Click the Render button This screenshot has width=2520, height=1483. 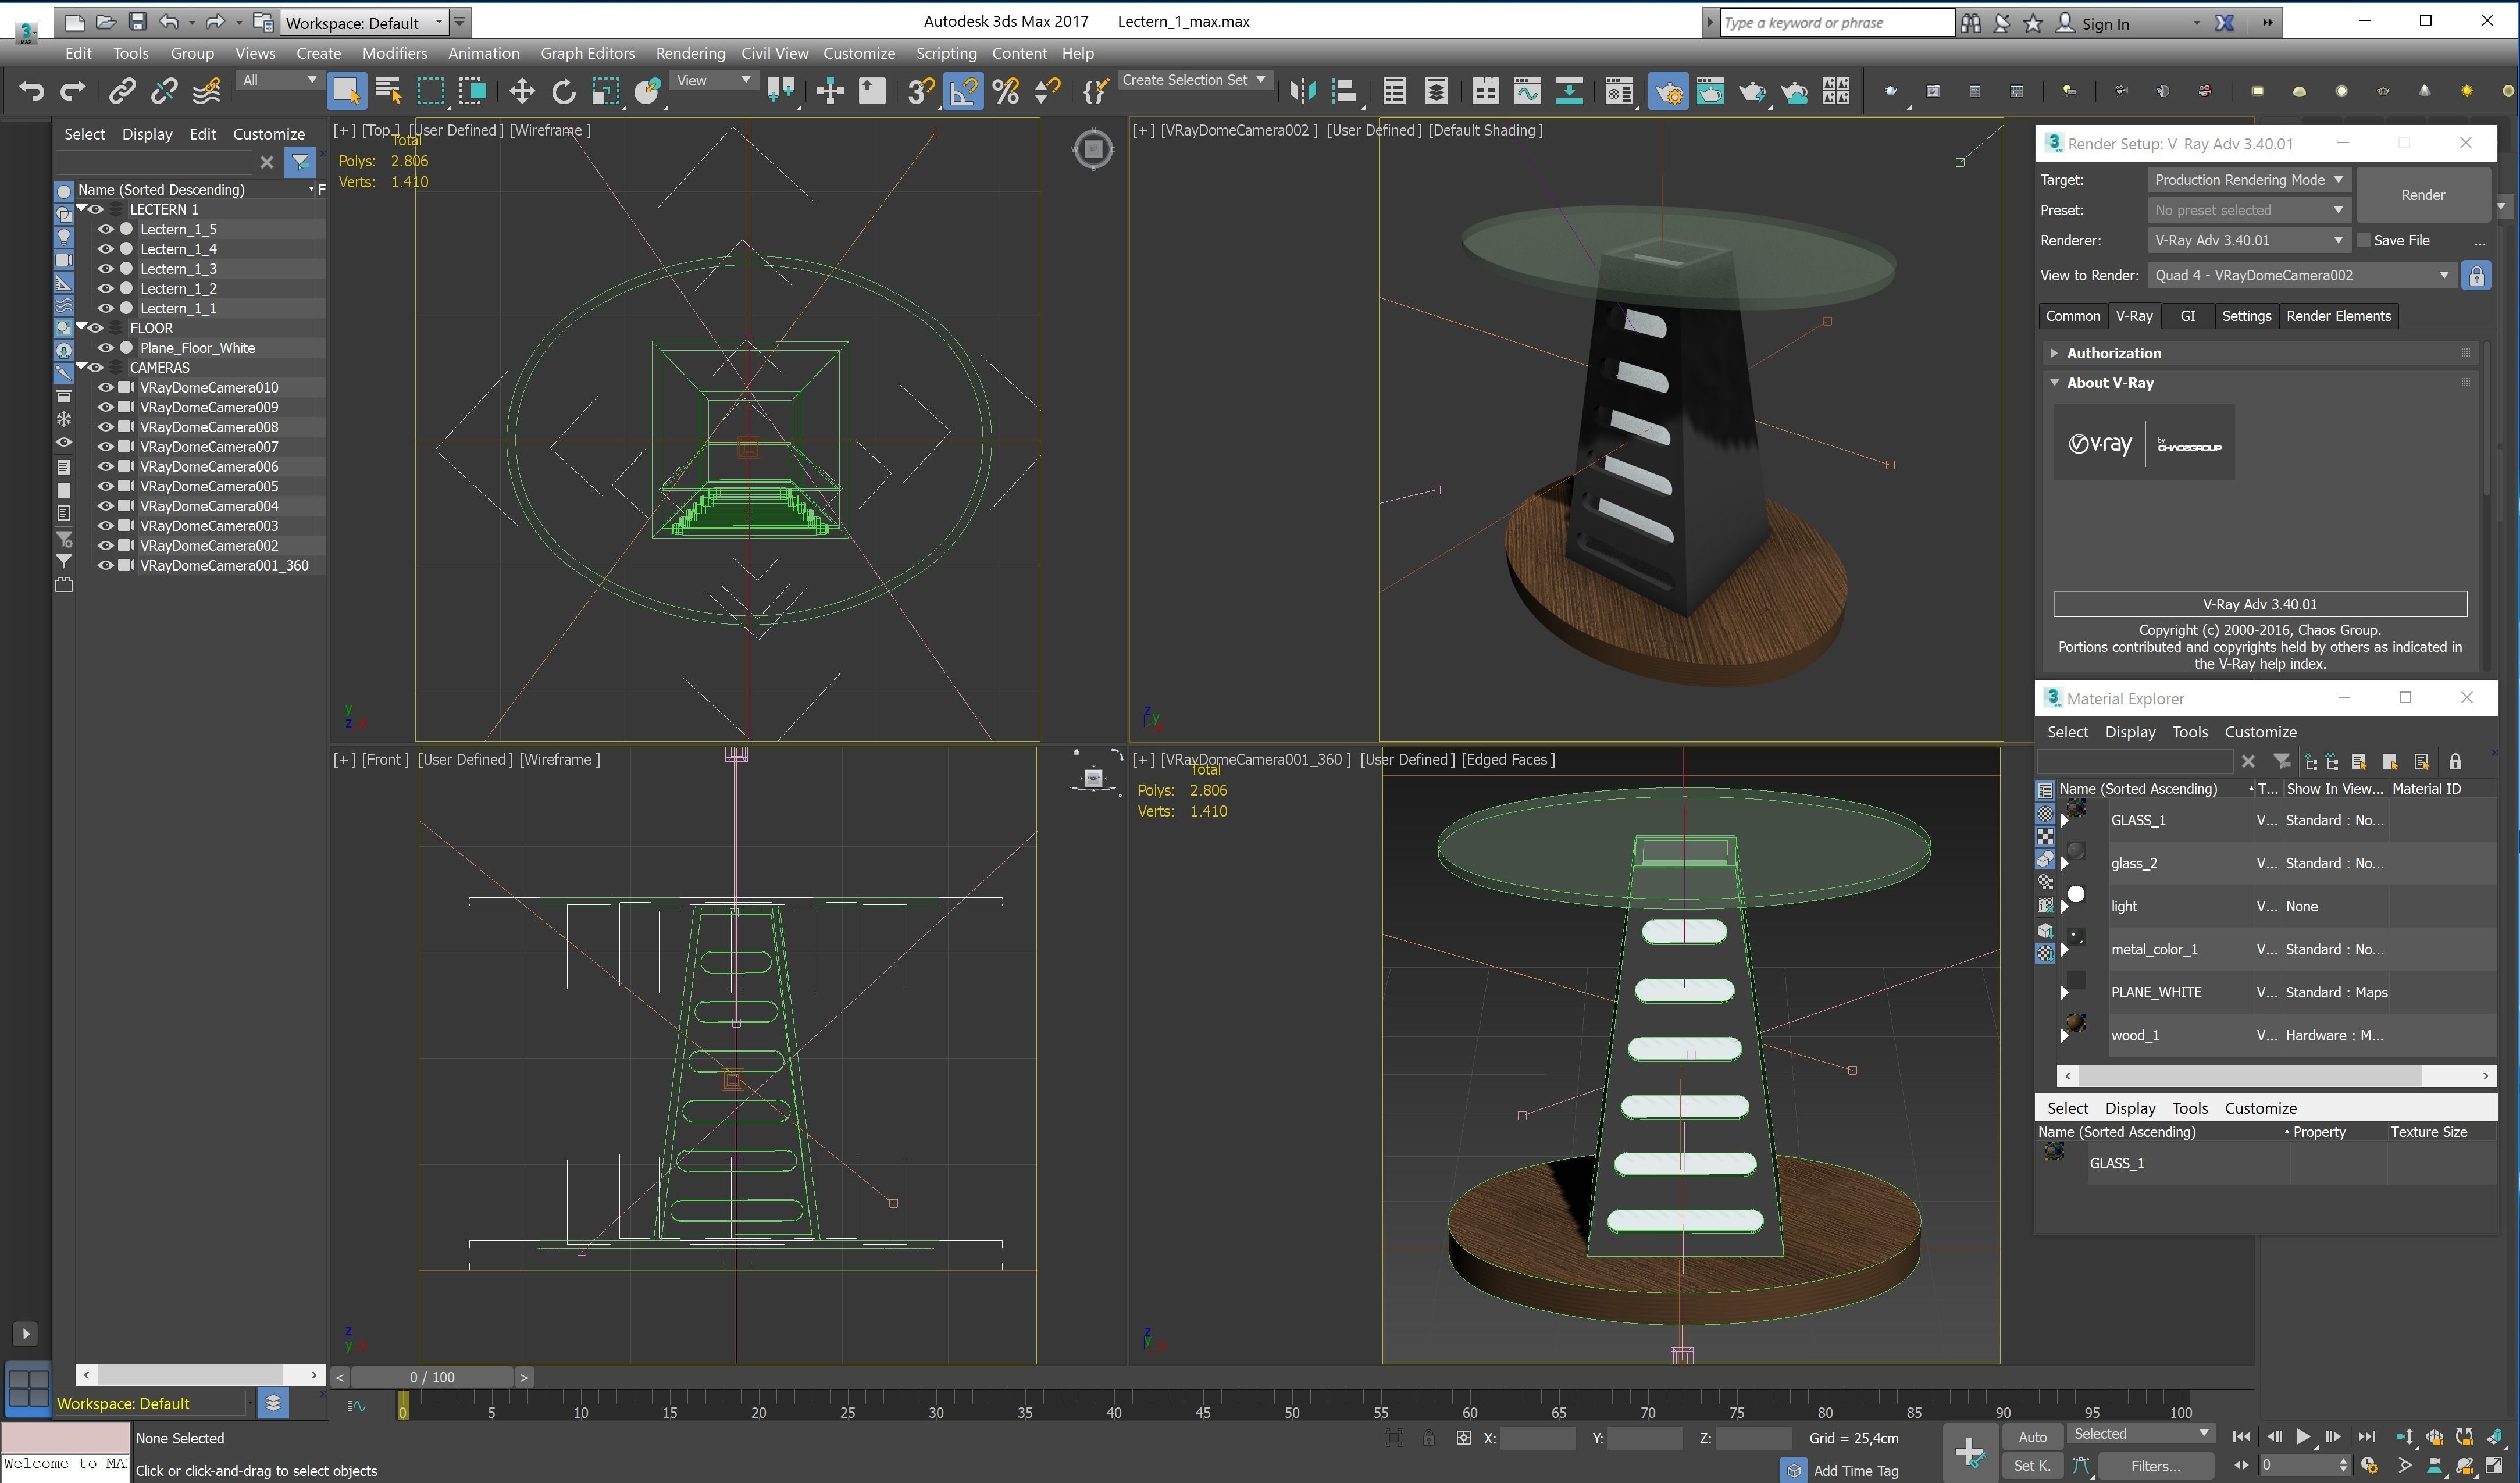(2422, 195)
